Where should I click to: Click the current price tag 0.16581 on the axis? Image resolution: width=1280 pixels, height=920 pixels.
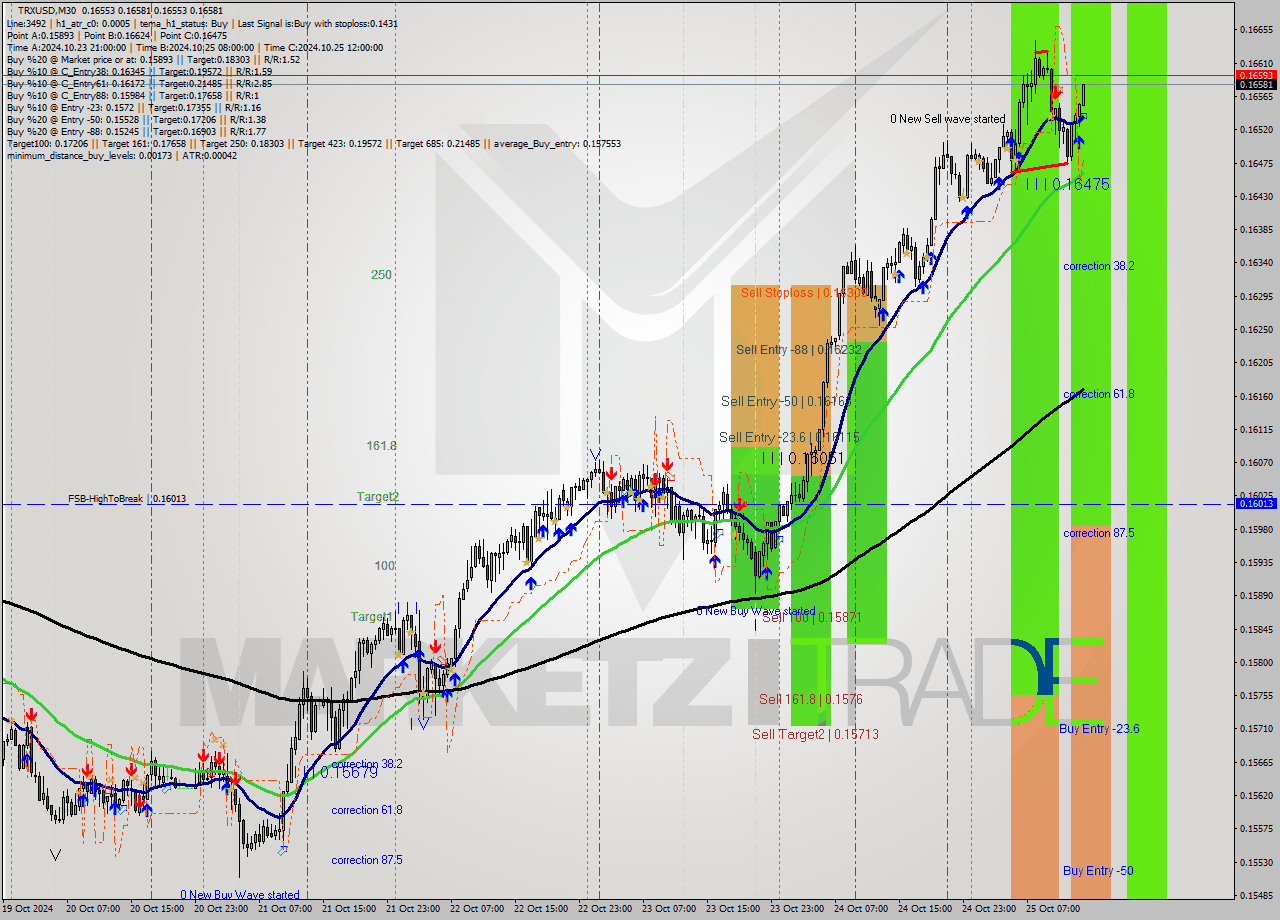(1256, 85)
